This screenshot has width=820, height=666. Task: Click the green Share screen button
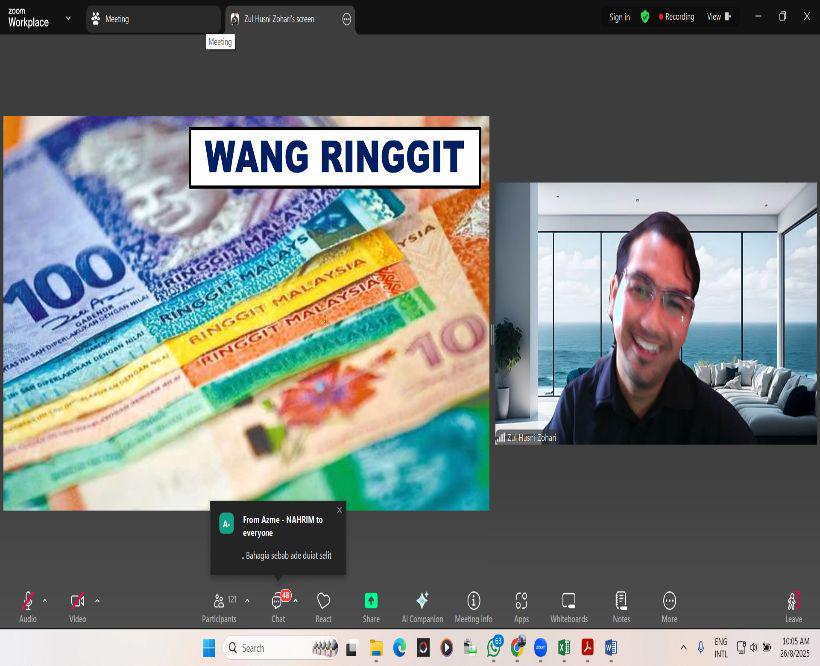[x=371, y=603]
